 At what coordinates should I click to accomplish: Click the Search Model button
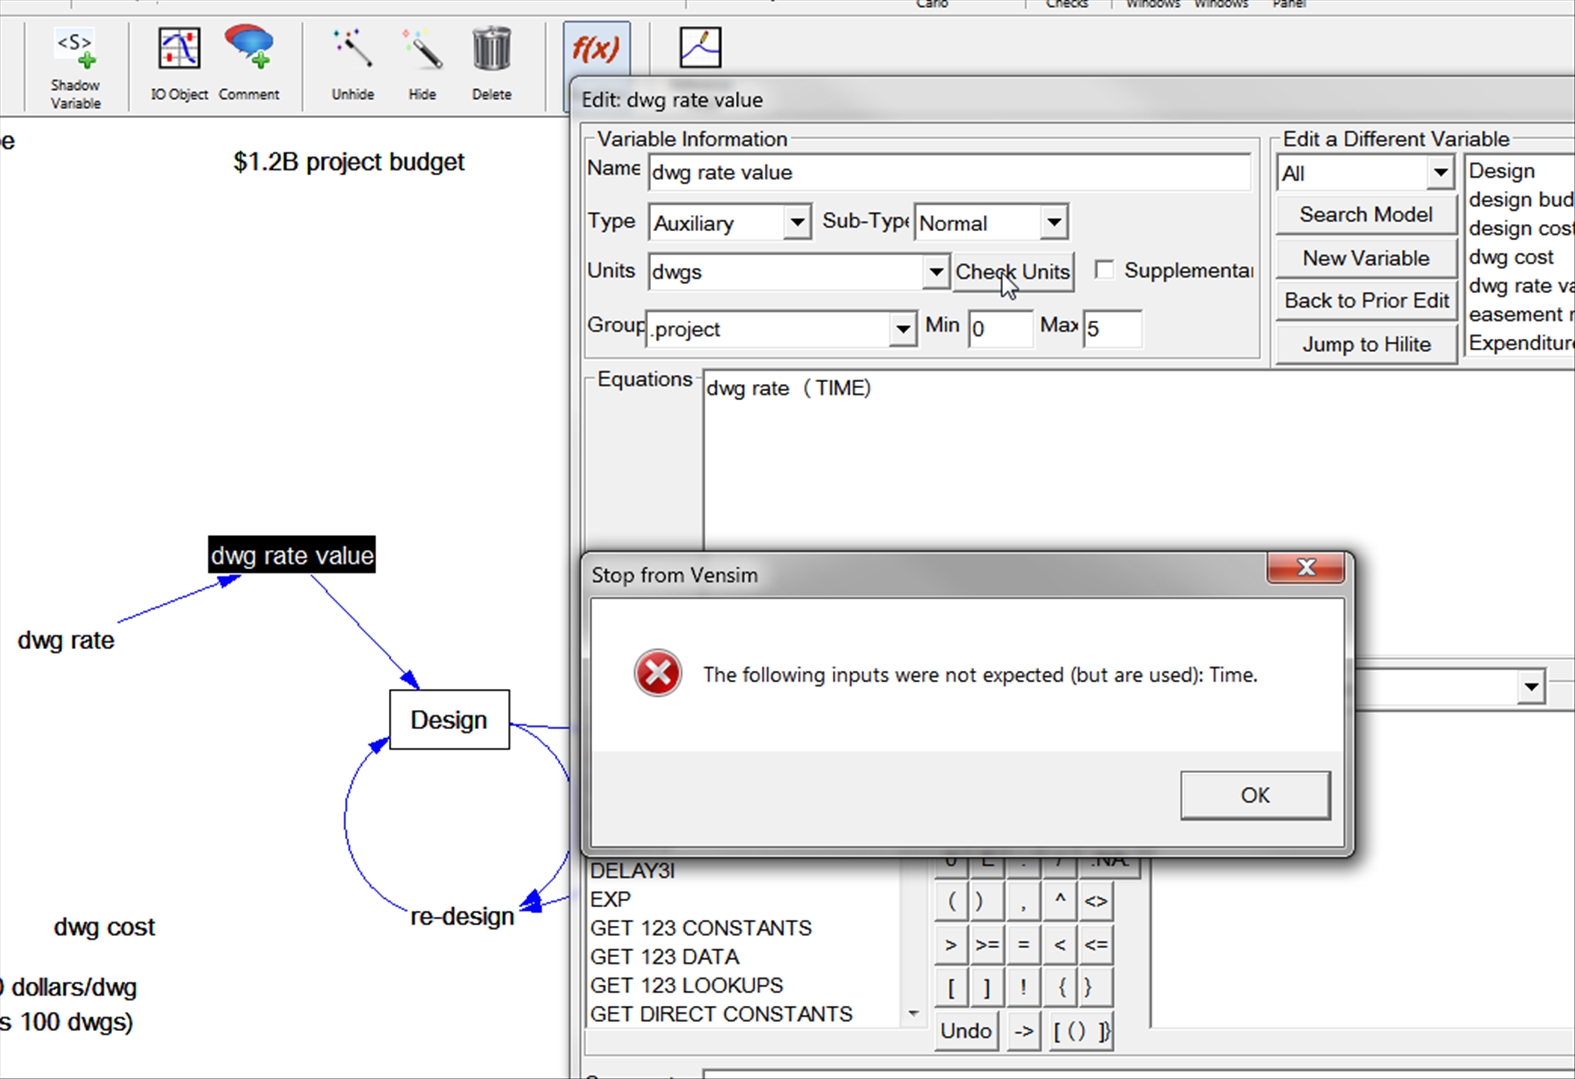click(1366, 215)
